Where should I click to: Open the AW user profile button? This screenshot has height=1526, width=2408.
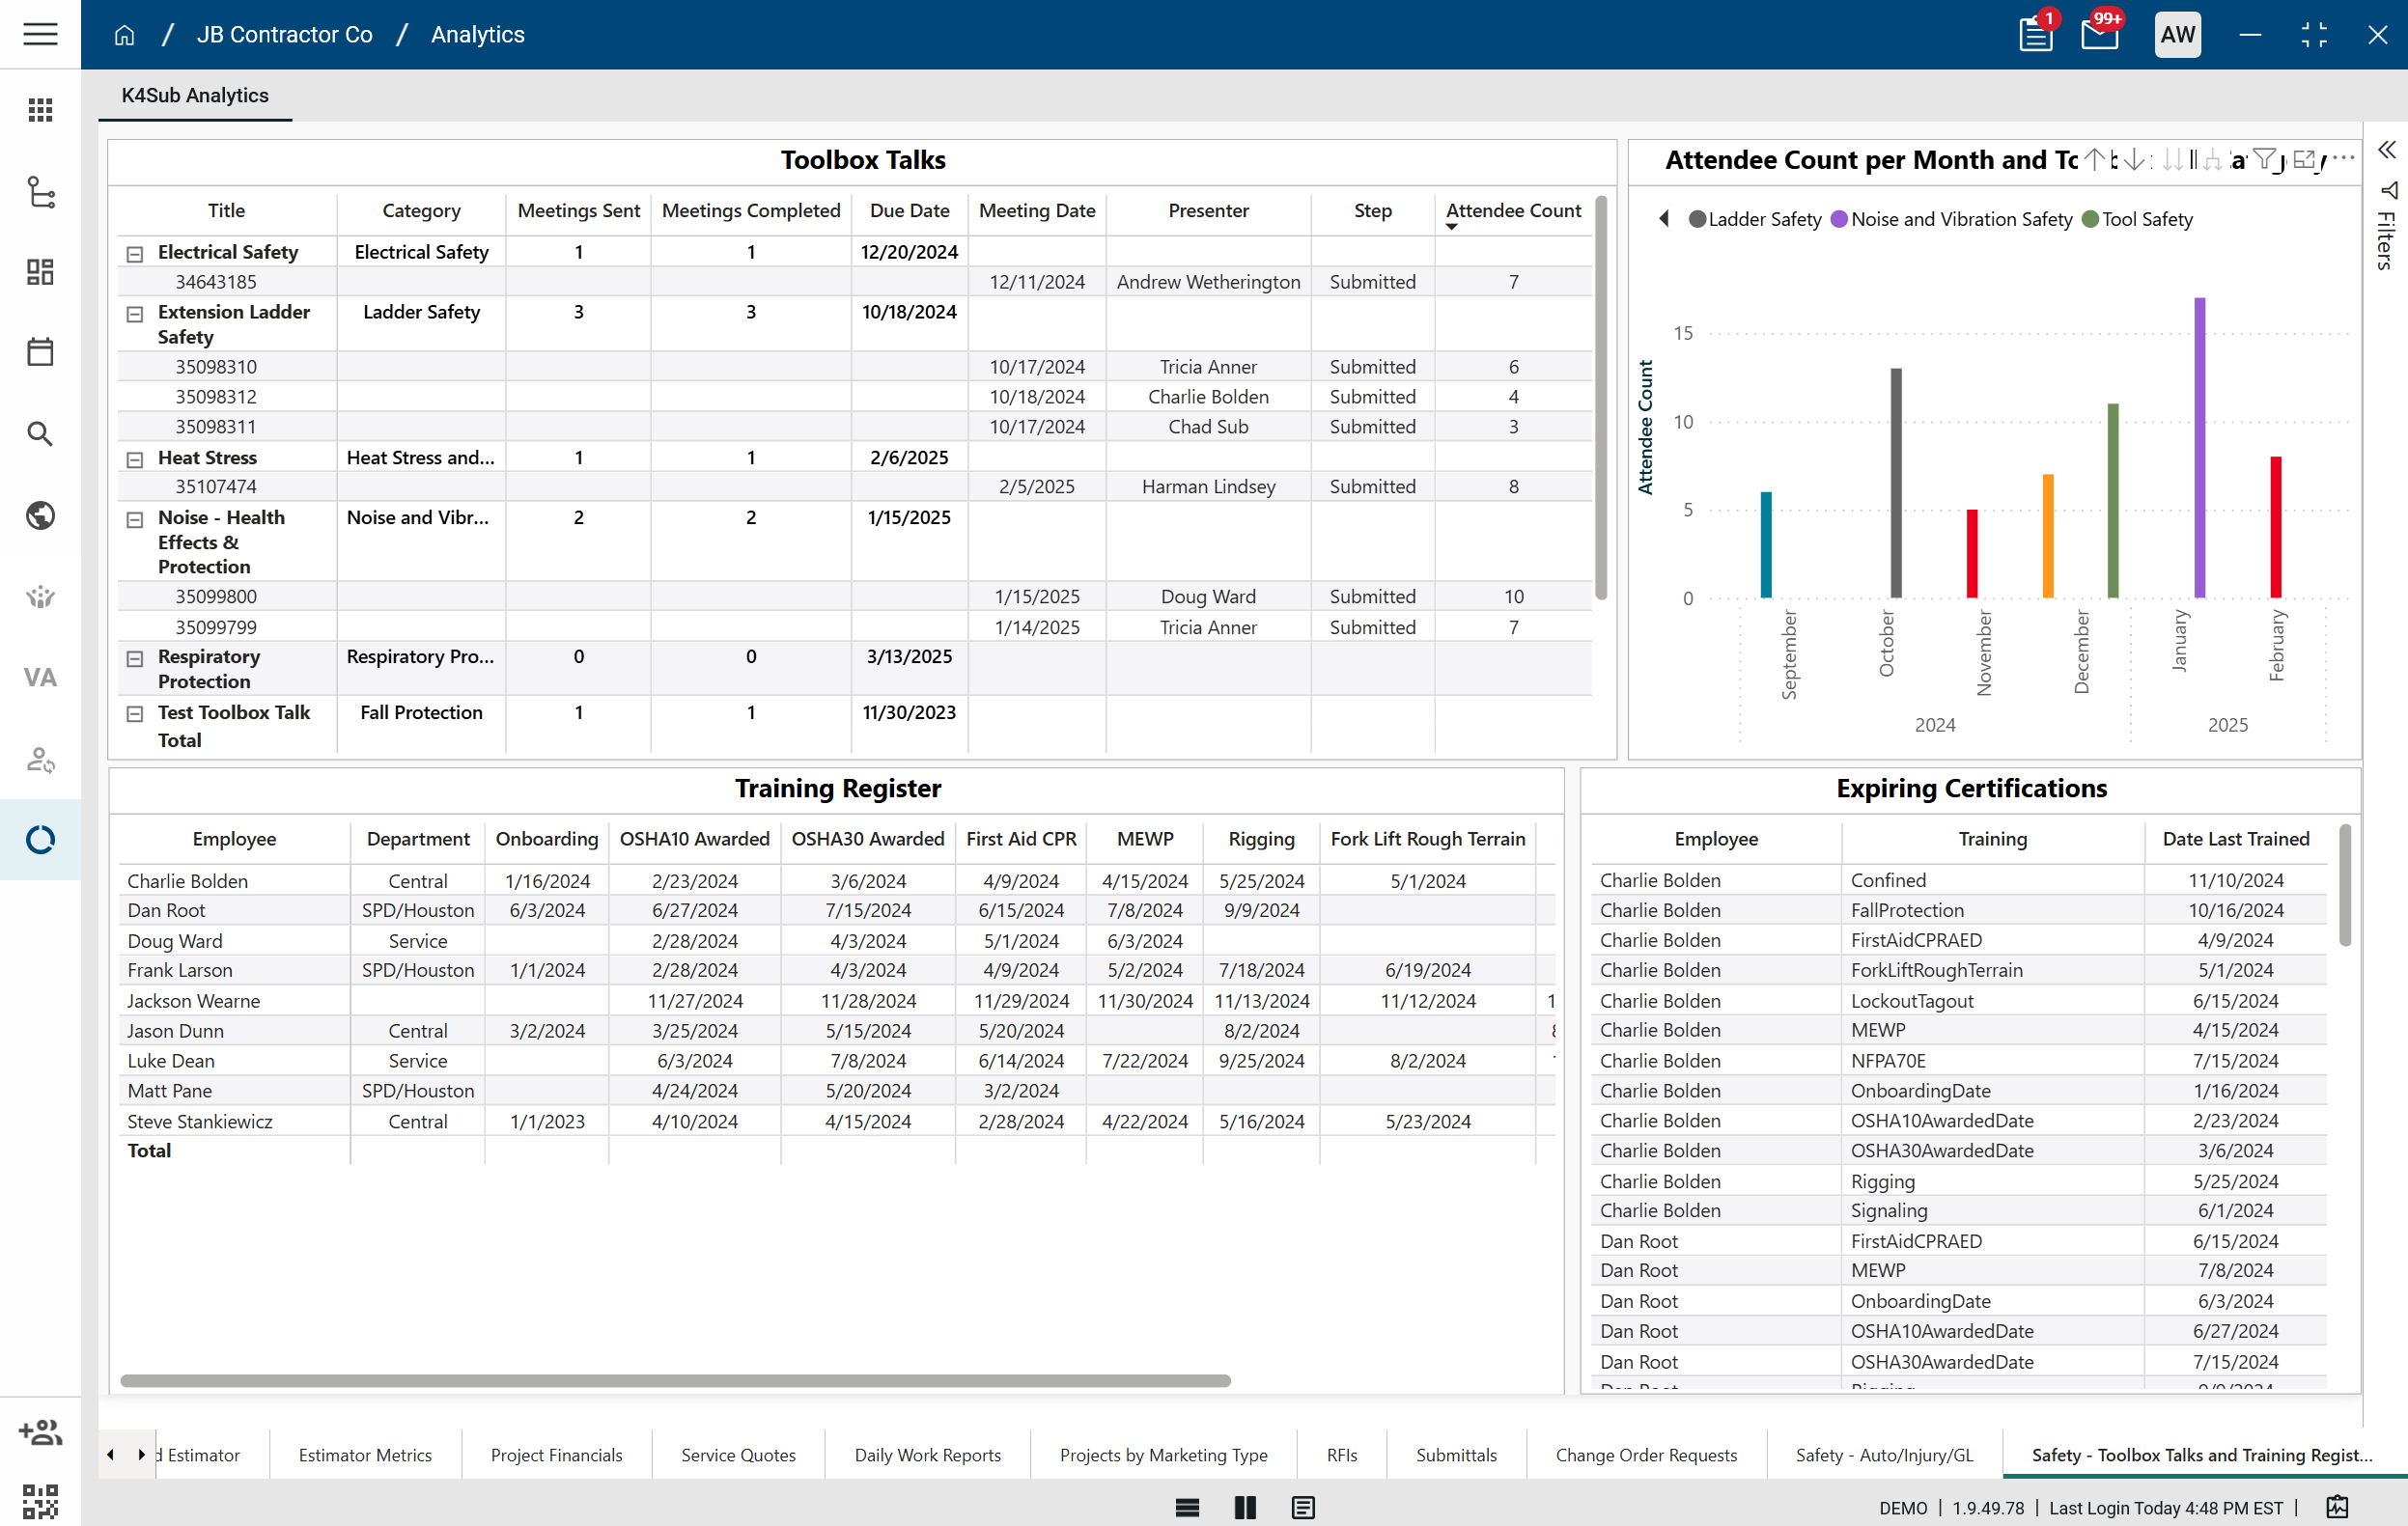click(2176, 34)
